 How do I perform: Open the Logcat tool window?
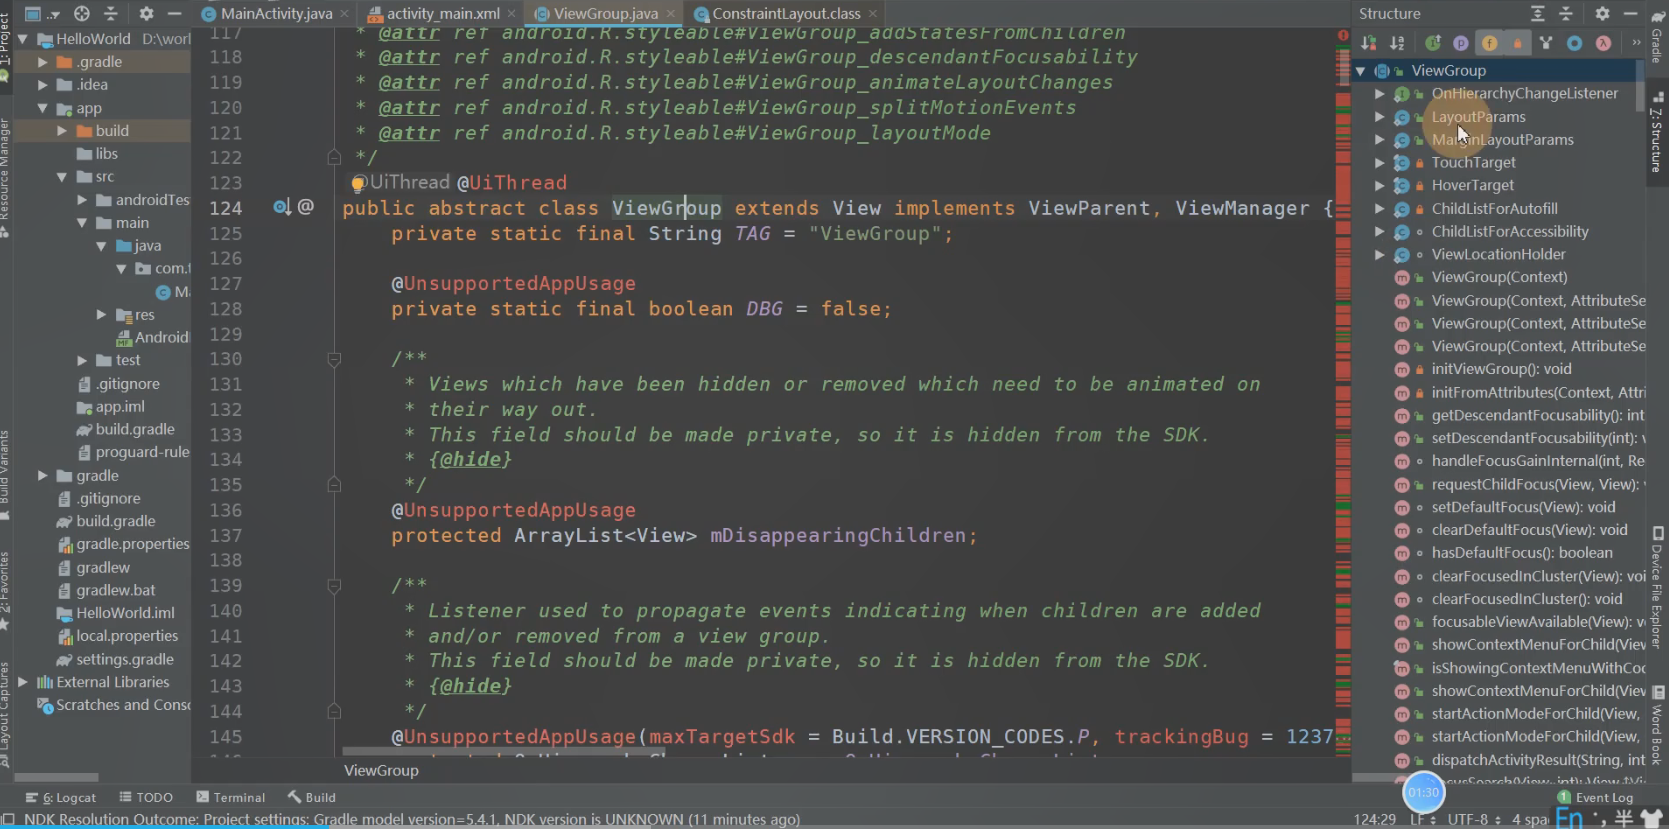61,797
